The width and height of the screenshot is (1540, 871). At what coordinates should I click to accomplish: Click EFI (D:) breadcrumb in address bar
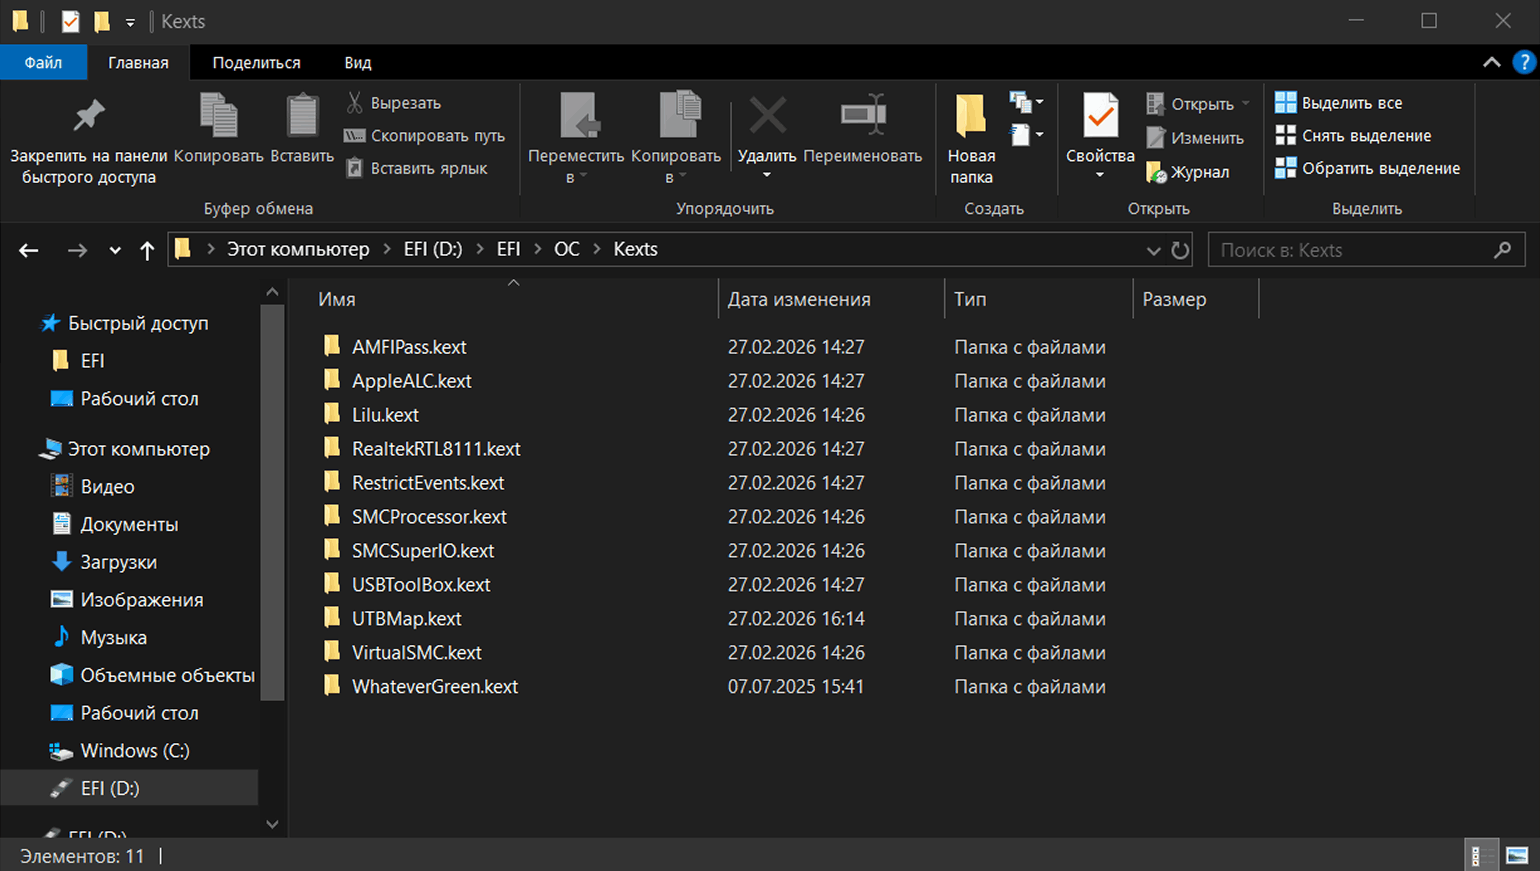(x=433, y=249)
